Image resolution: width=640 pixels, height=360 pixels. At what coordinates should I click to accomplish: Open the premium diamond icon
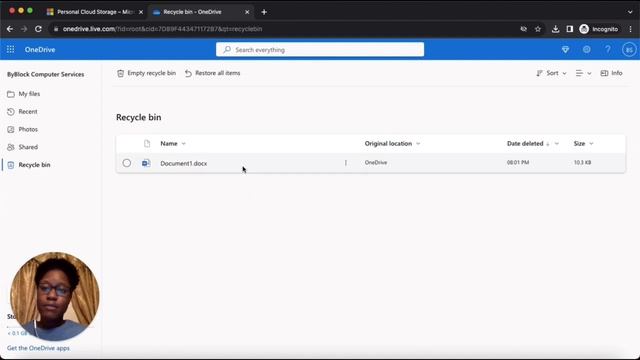coord(565,49)
